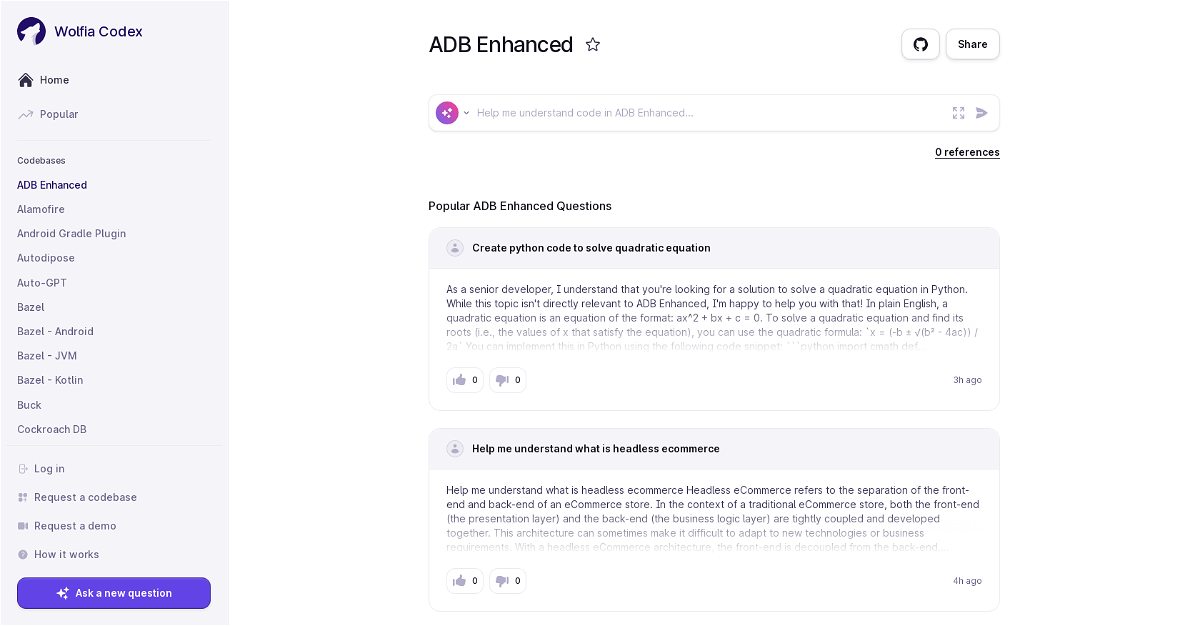Click Ask a new question button
The width and height of the screenshot is (1200, 626).
(x=114, y=593)
